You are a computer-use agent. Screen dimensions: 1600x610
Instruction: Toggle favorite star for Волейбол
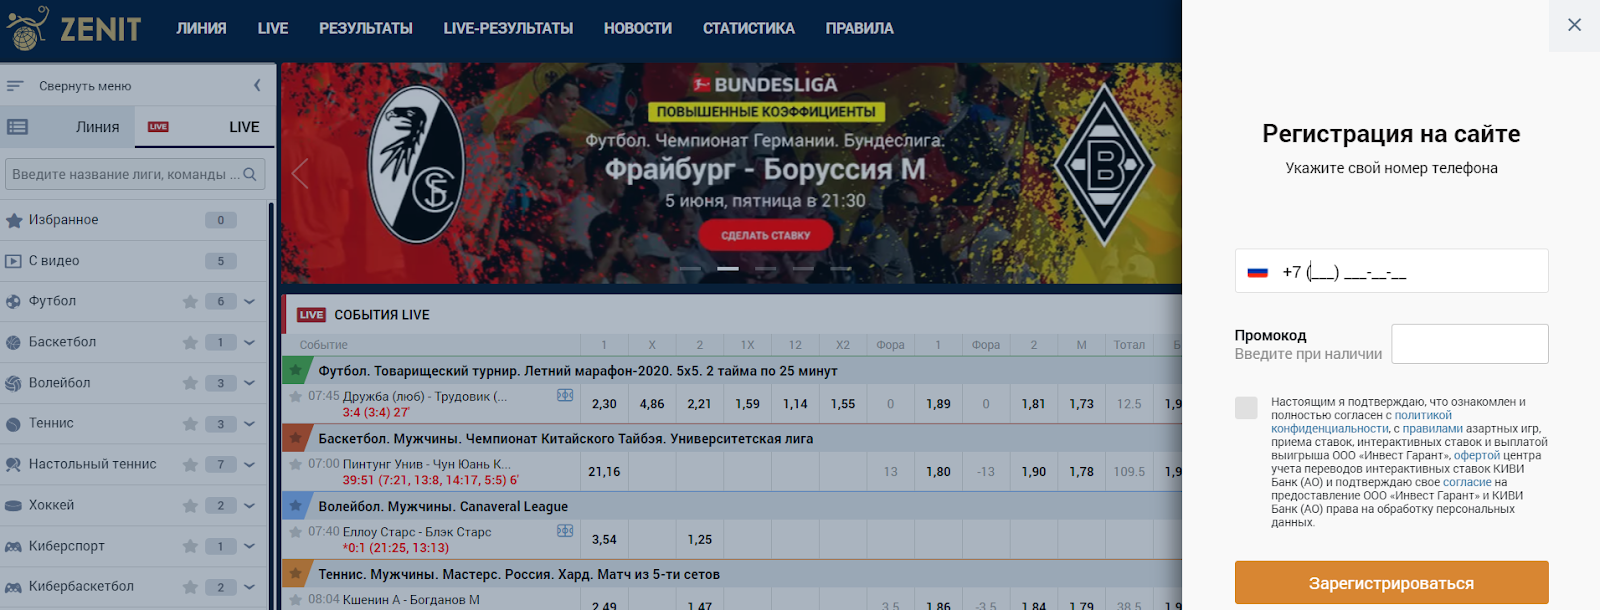(190, 383)
